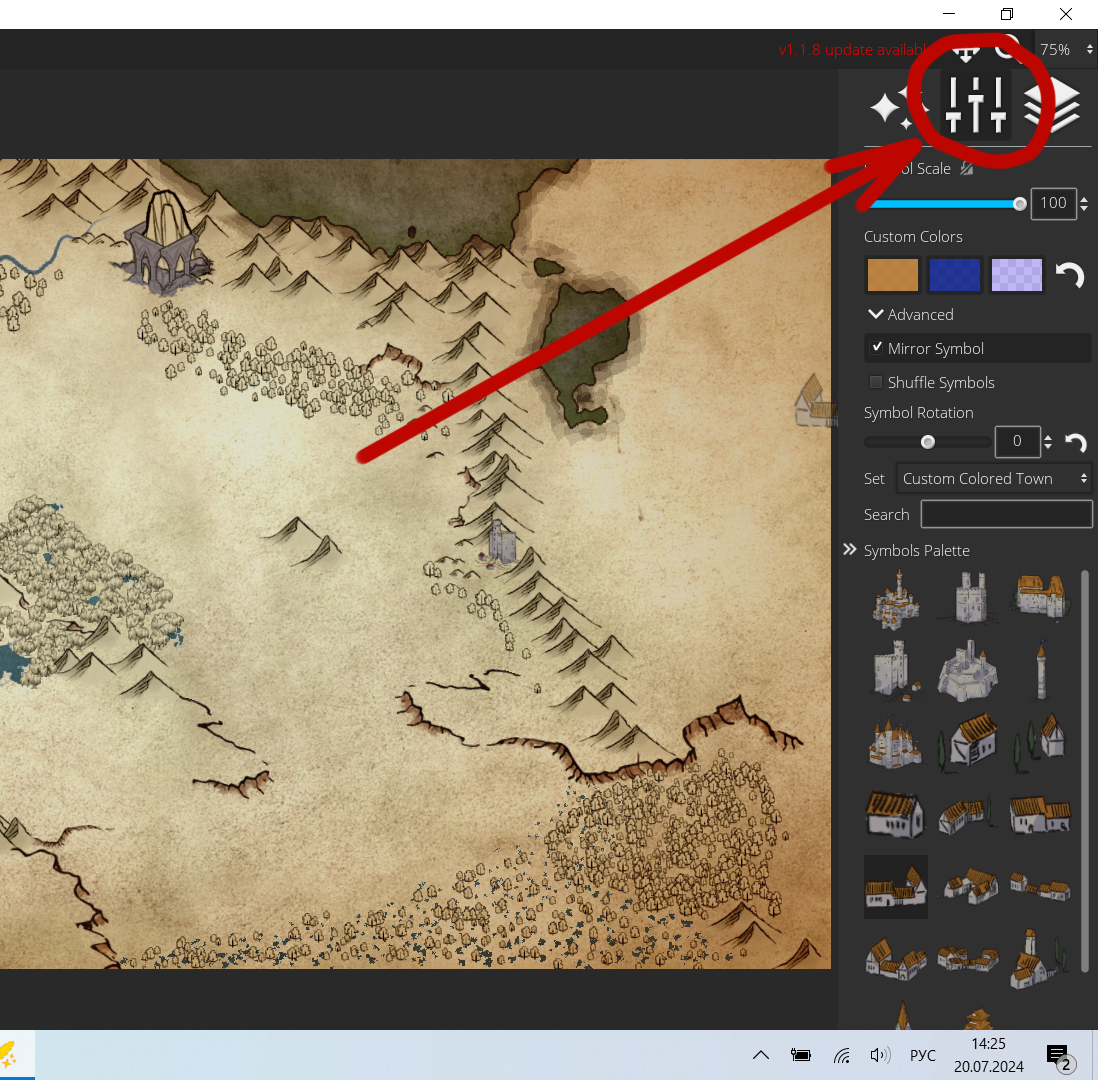Click the Symbol Scale stepper arrows
The height and width of the screenshot is (1080, 1098).
click(x=1084, y=204)
